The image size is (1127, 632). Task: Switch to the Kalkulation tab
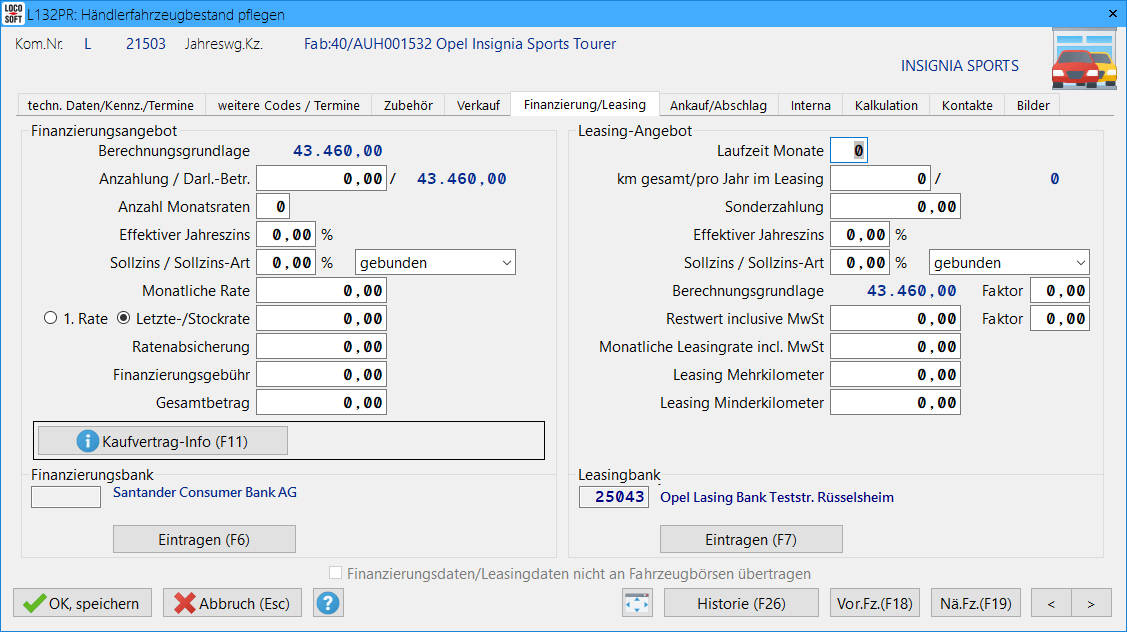886,105
